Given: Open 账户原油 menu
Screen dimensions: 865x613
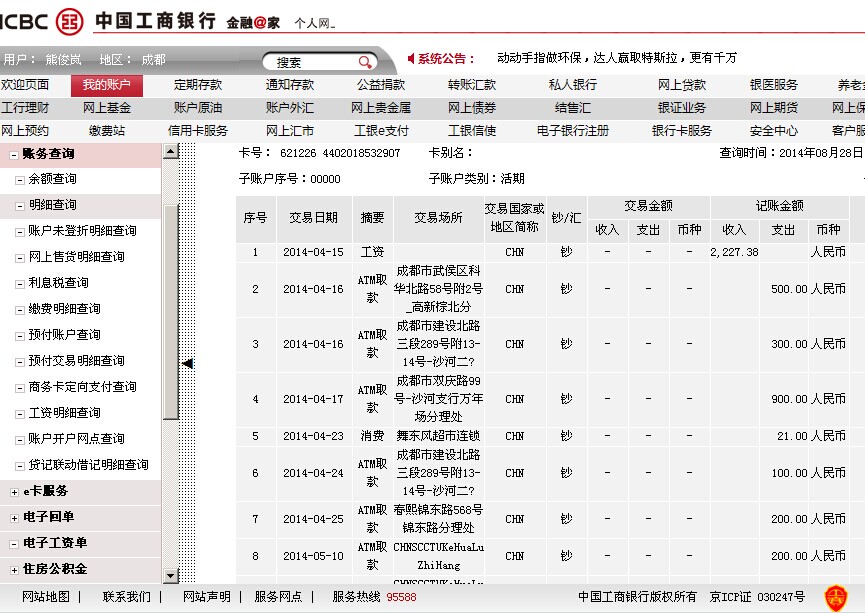Looking at the screenshot, I should [x=197, y=108].
